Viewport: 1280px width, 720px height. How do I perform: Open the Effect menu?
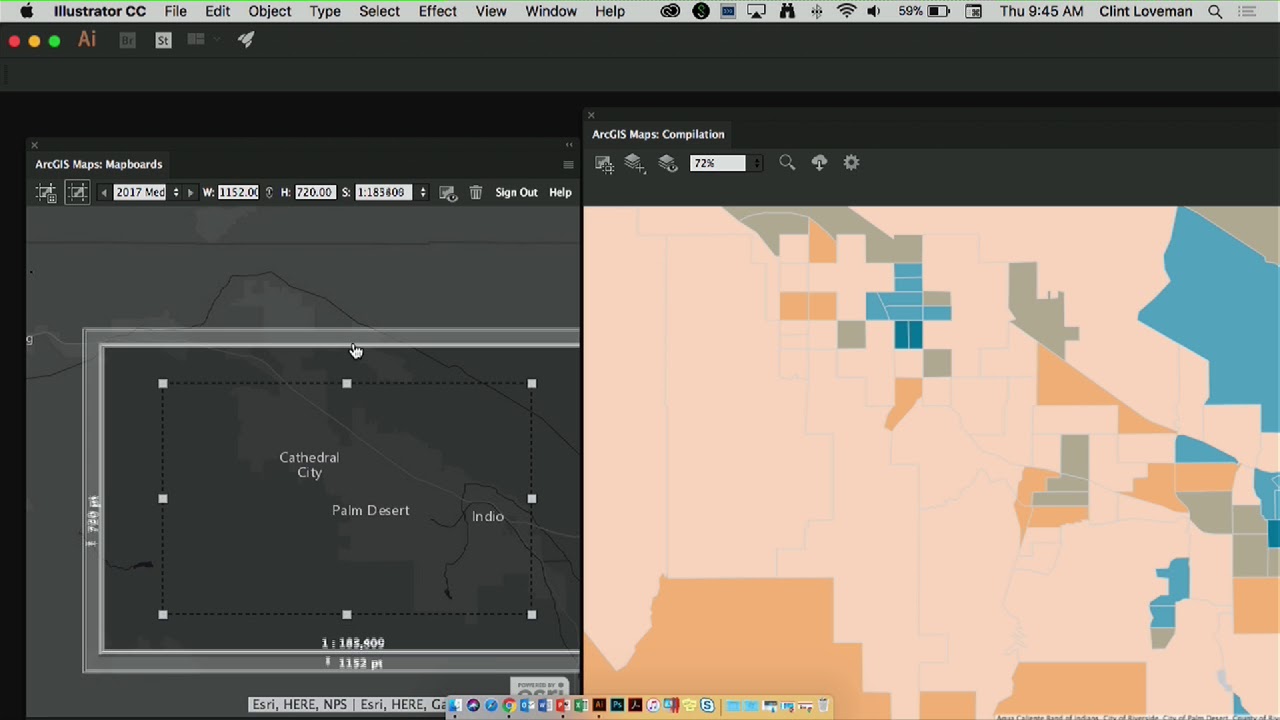[x=438, y=11]
